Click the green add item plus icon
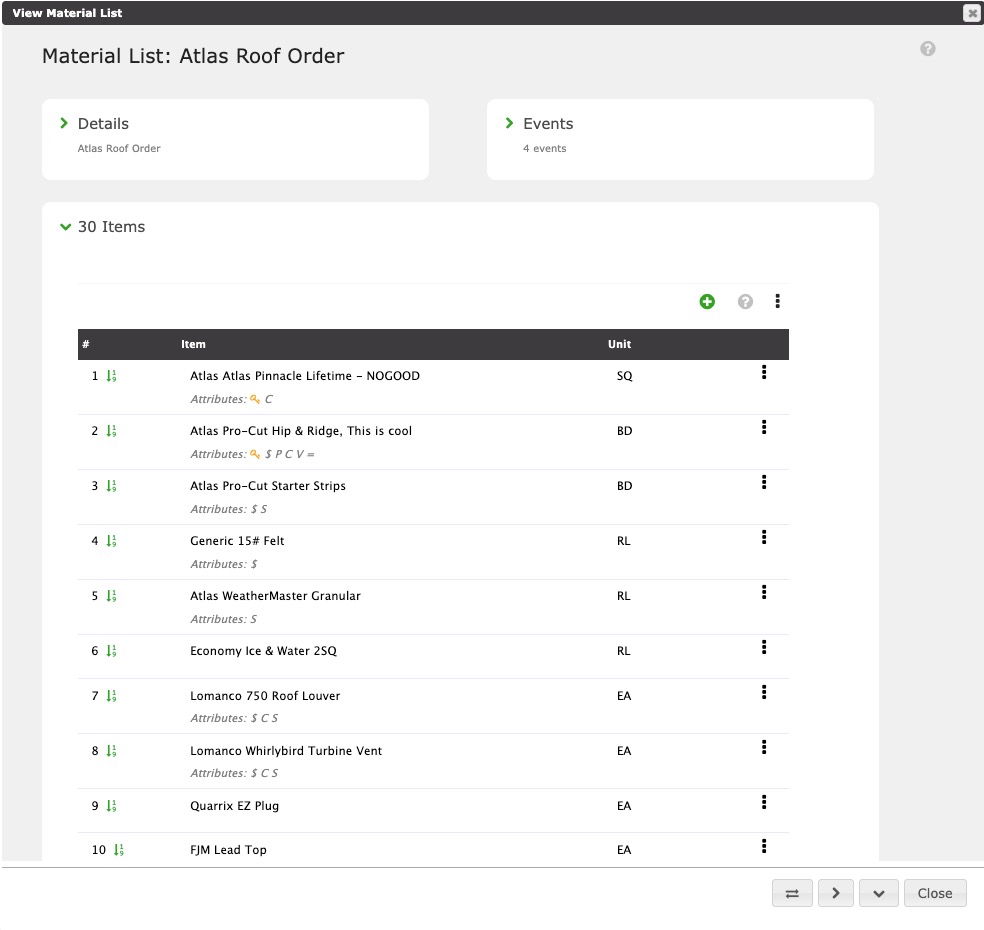Image resolution: width=984 pixels, height=930 pixels. tap(707, 301)
